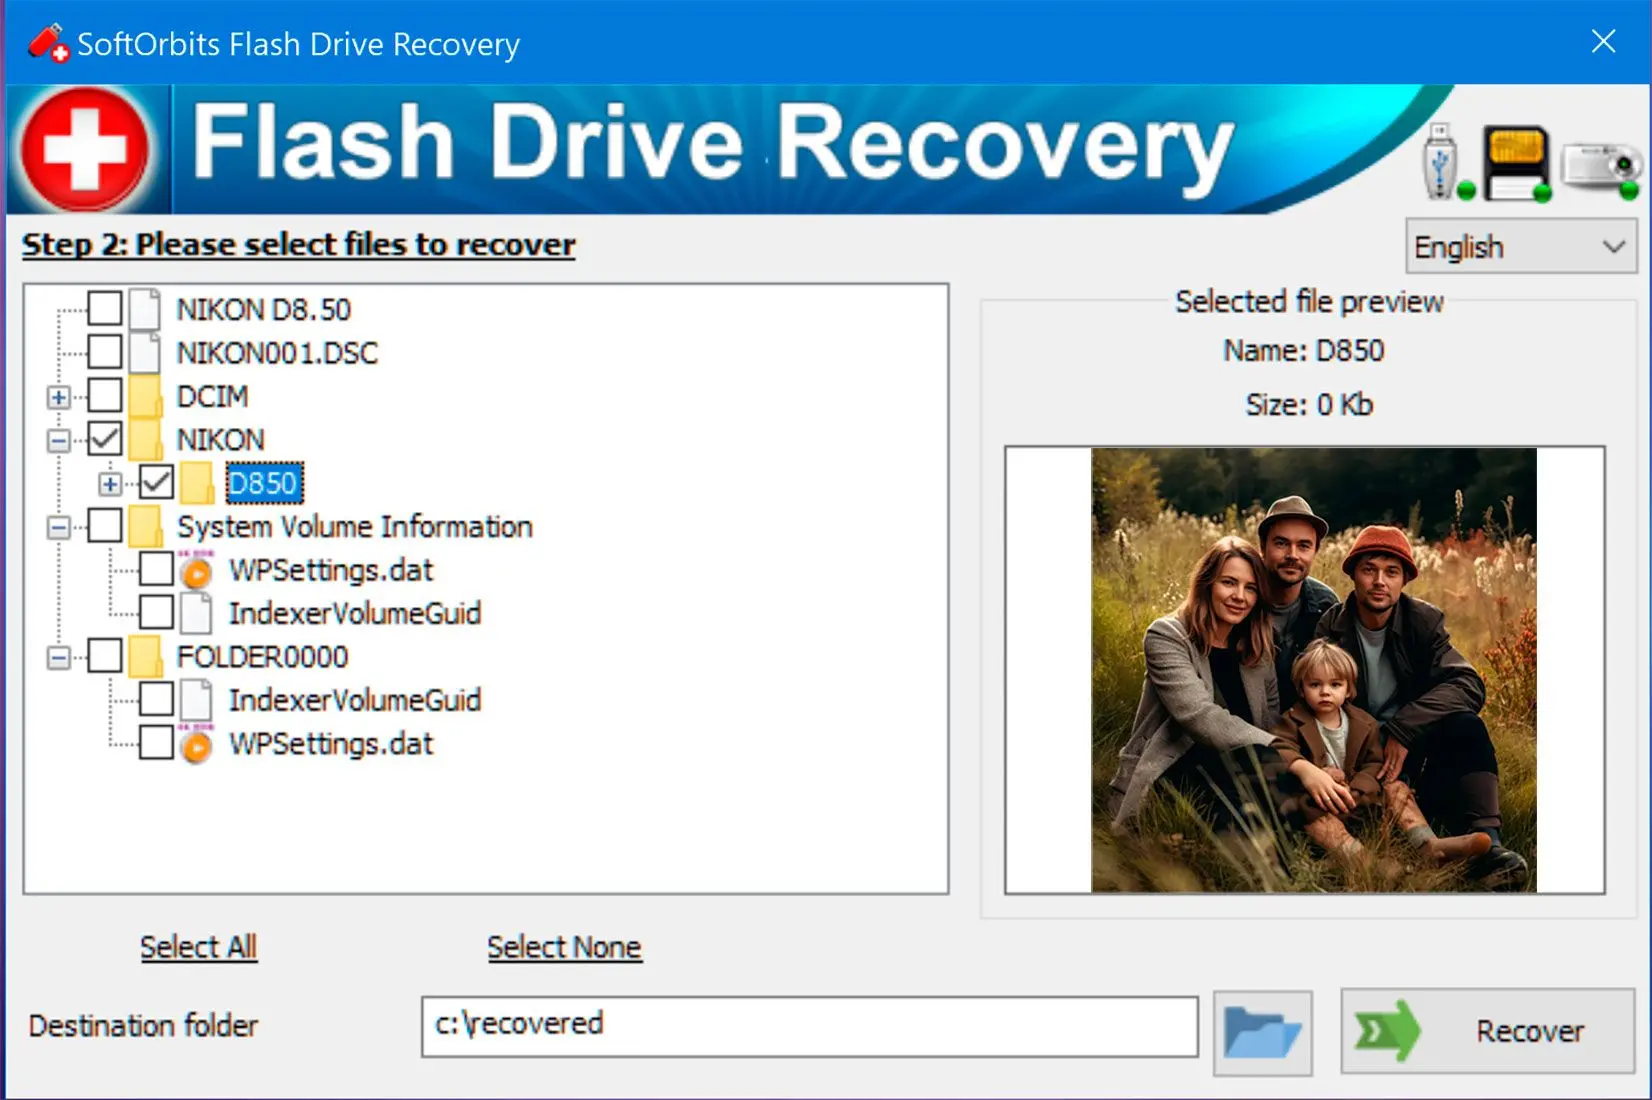The width and height of the screenshot is (1652, 1100).
Task: Uncheck the D850 folder checkbox
Action: pos(156,482)
